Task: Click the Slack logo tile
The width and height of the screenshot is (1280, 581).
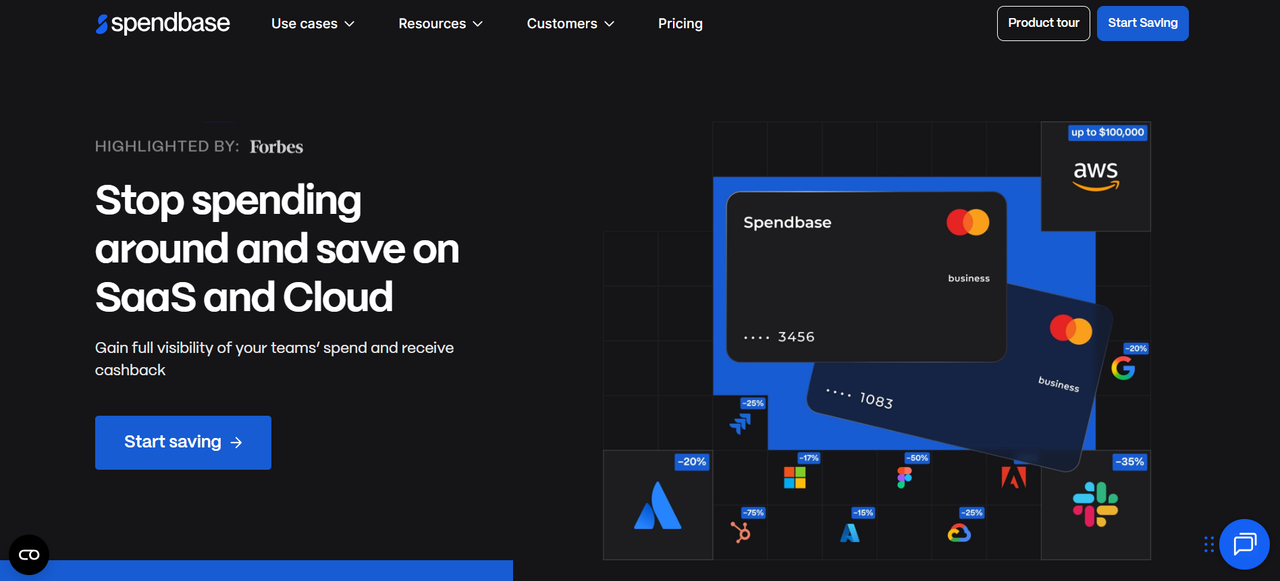Action: point(1095,505)
